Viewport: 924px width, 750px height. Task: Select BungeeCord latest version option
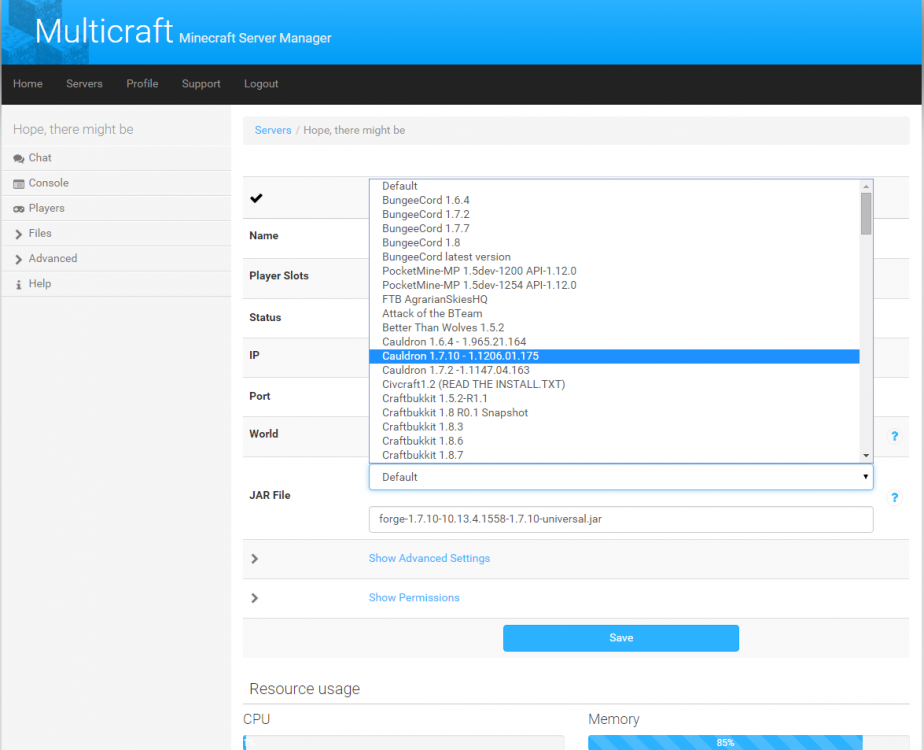pyautogui.click(x=614, y=257)
